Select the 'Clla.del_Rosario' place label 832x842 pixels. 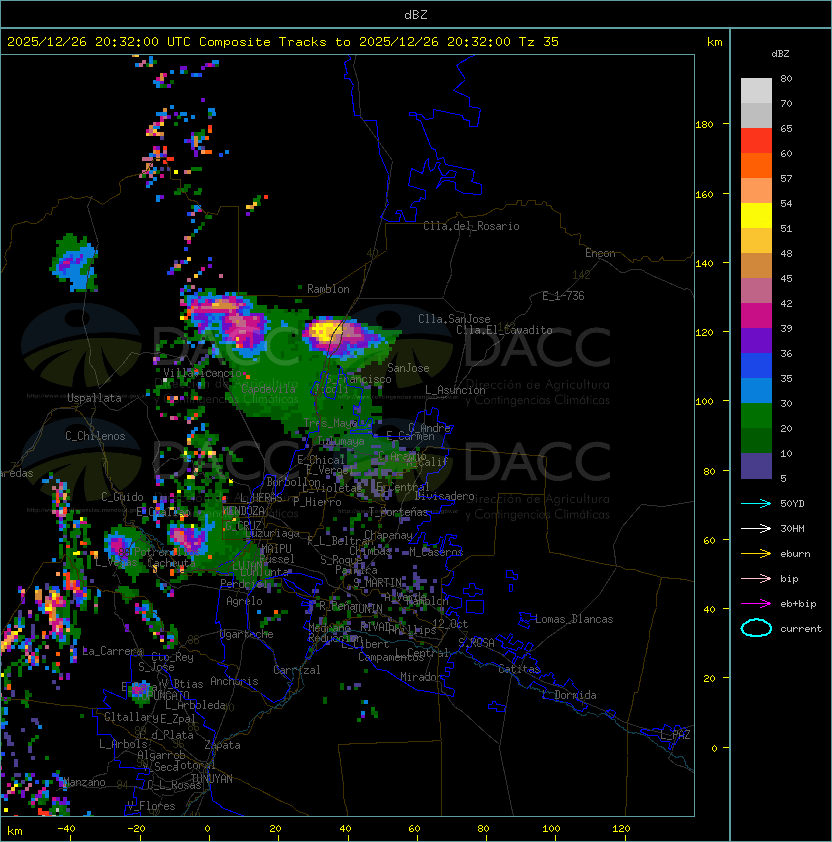[471, 226]
